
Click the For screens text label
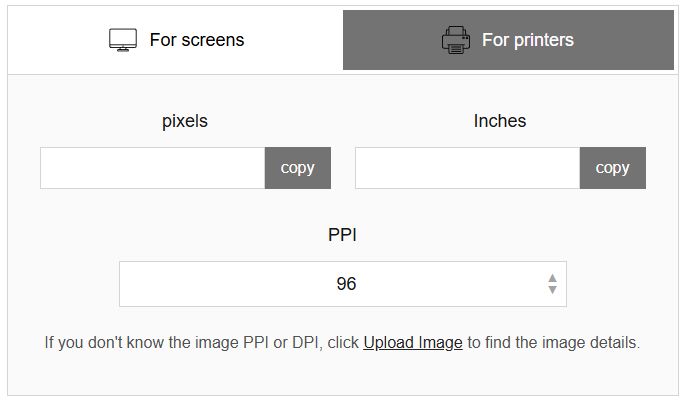tap(197, 40)
